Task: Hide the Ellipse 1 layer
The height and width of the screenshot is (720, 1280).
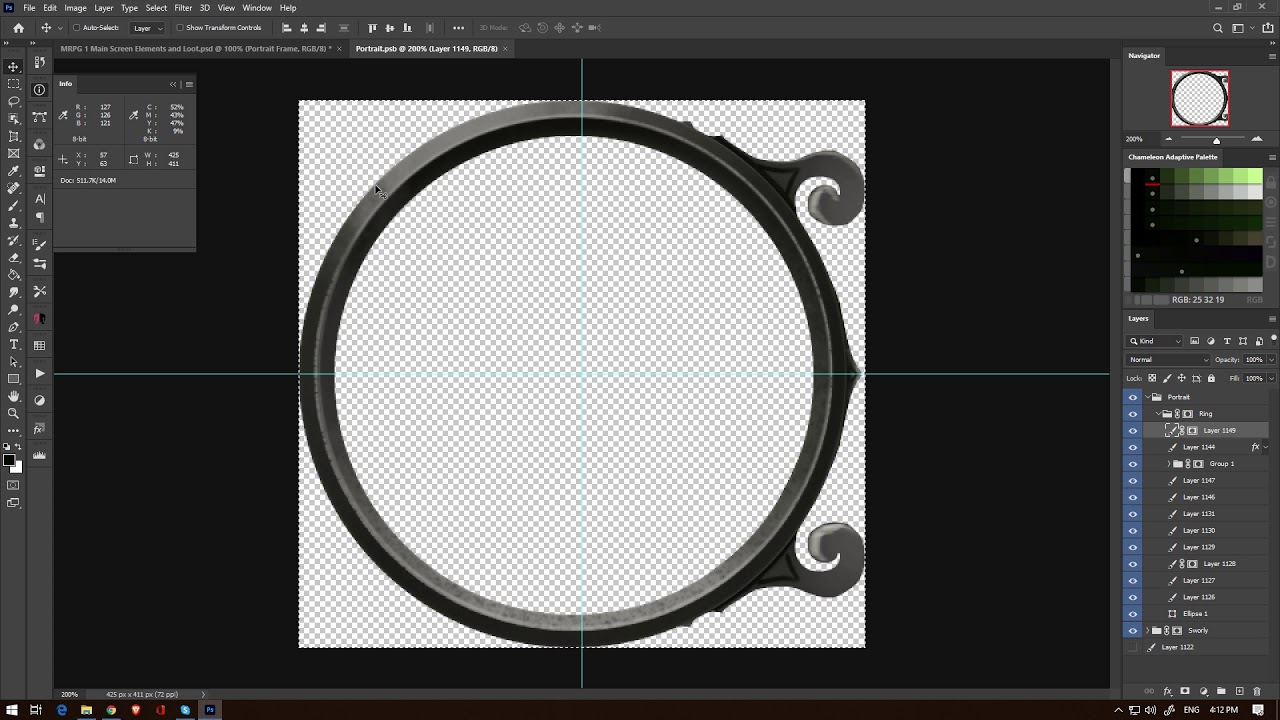Action: 1133,614
